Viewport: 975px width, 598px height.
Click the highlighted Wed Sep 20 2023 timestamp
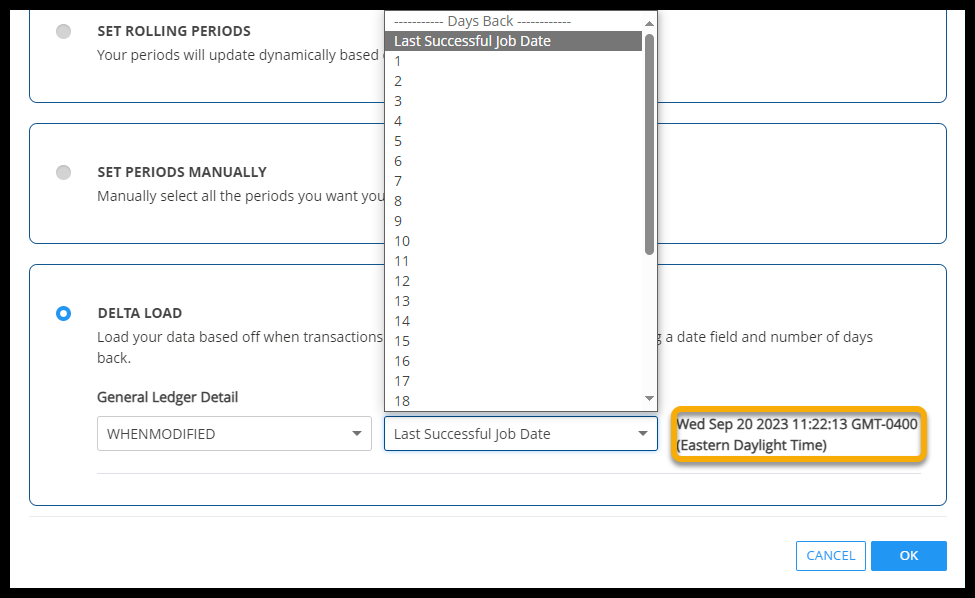(797, 434)
